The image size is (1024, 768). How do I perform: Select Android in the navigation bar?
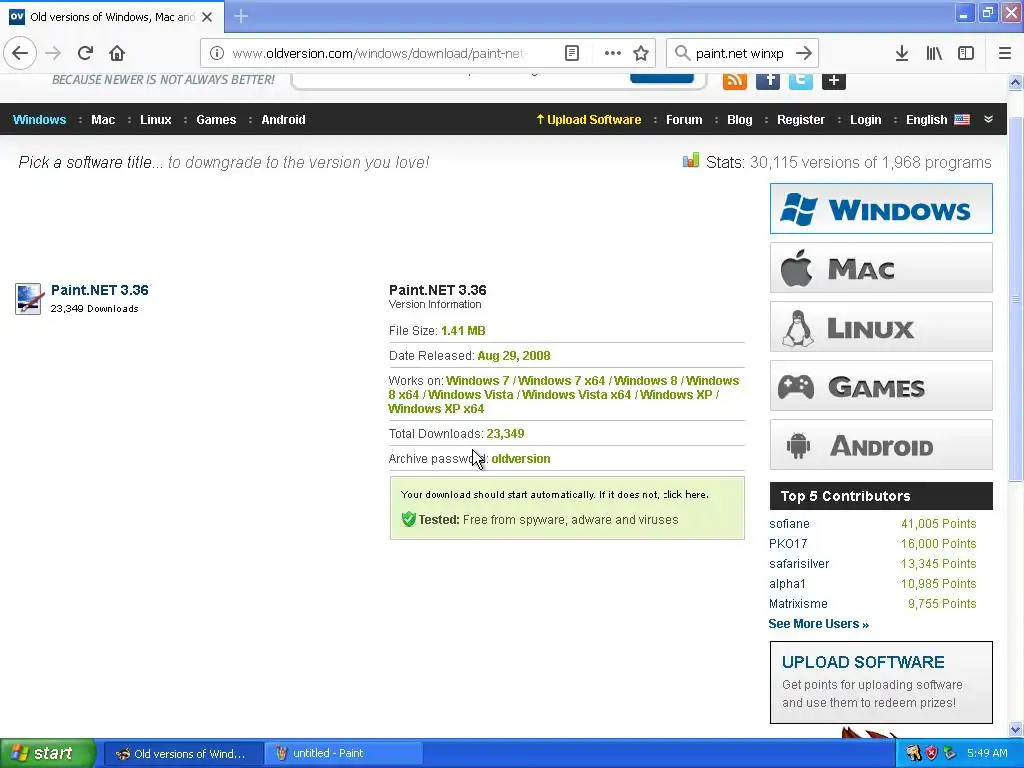[x=283, y=120]
